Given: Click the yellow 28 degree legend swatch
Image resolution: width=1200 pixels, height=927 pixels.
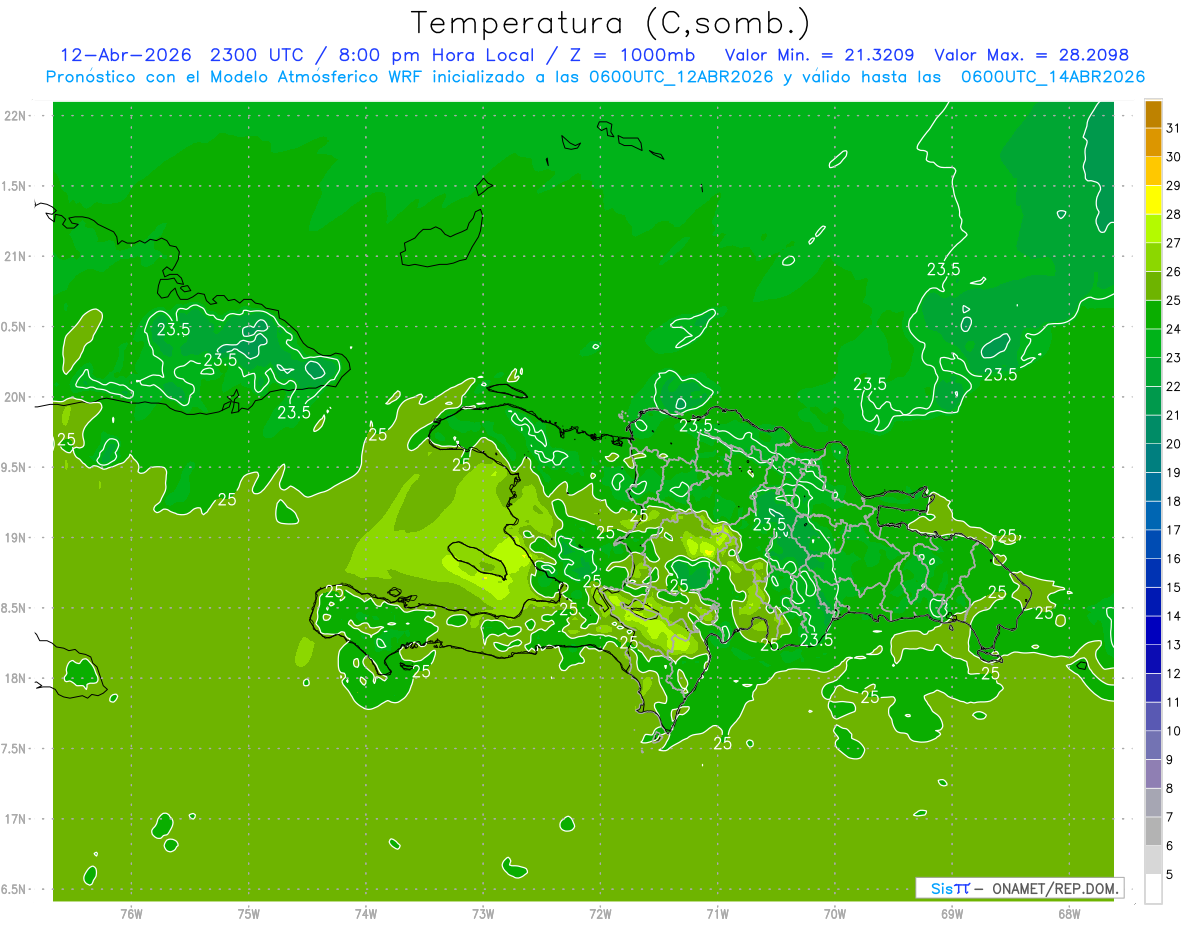Looking at the screenshot, I should [1153, 200].
